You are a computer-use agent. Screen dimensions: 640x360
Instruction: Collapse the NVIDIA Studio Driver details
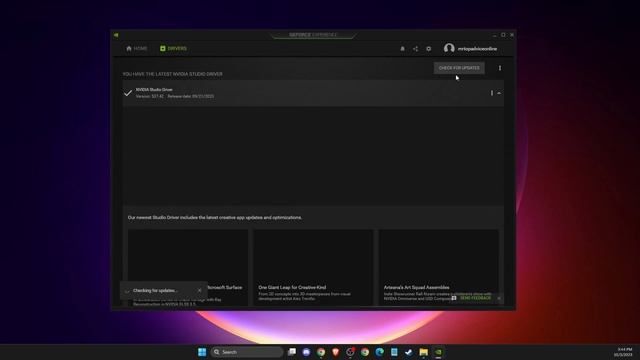click(499, 93)
